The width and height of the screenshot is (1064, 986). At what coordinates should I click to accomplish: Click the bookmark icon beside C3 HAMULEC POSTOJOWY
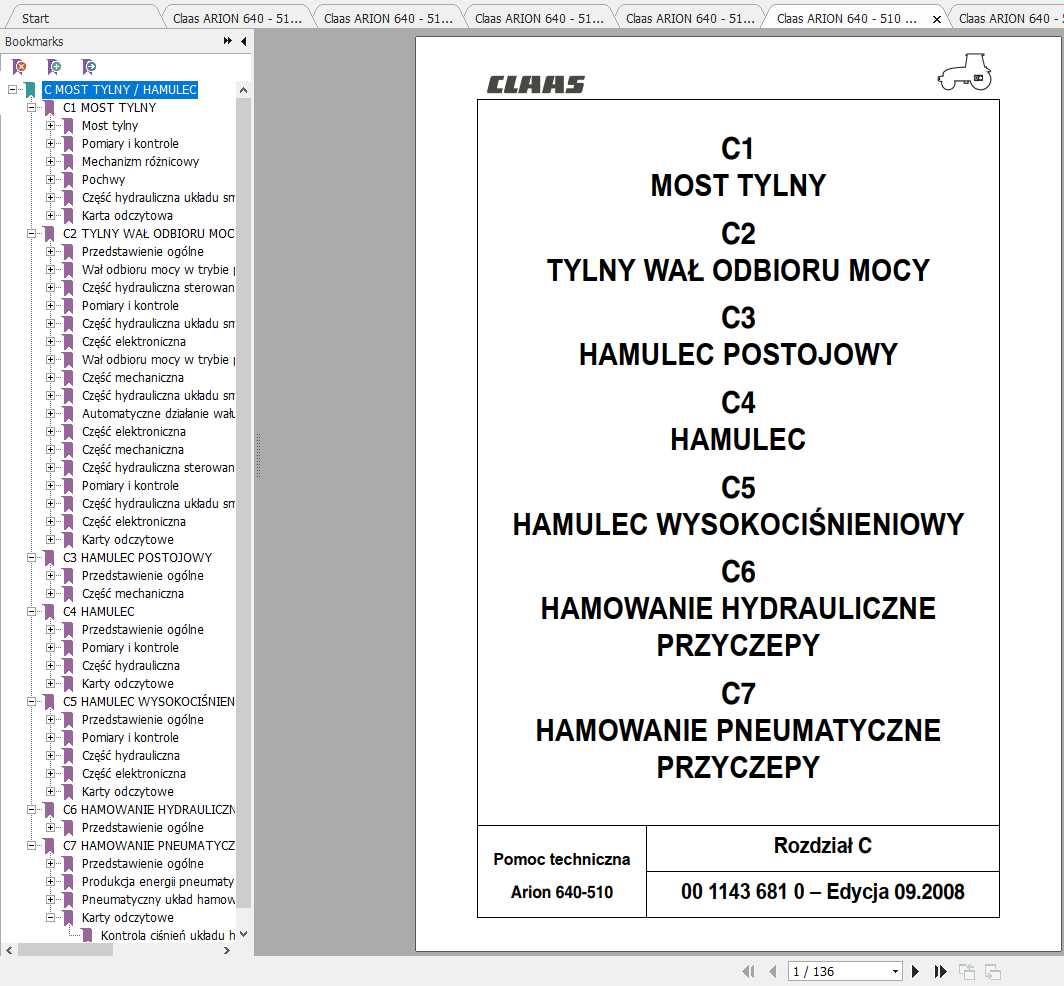click(50, 558)
